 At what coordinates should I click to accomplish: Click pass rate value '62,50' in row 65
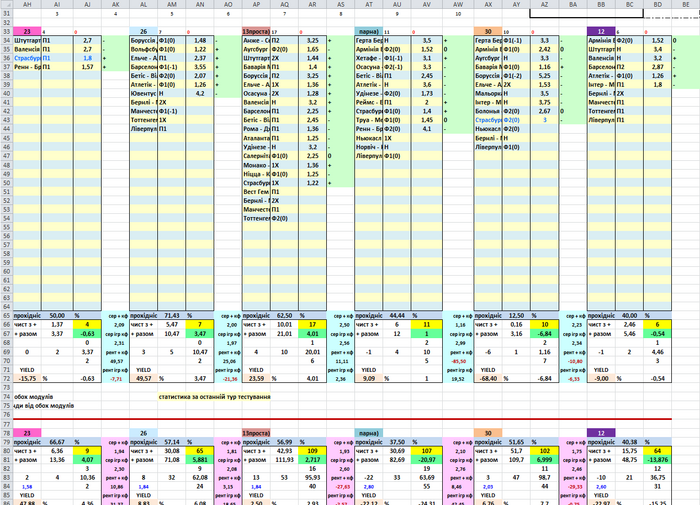tap(284, 315)
